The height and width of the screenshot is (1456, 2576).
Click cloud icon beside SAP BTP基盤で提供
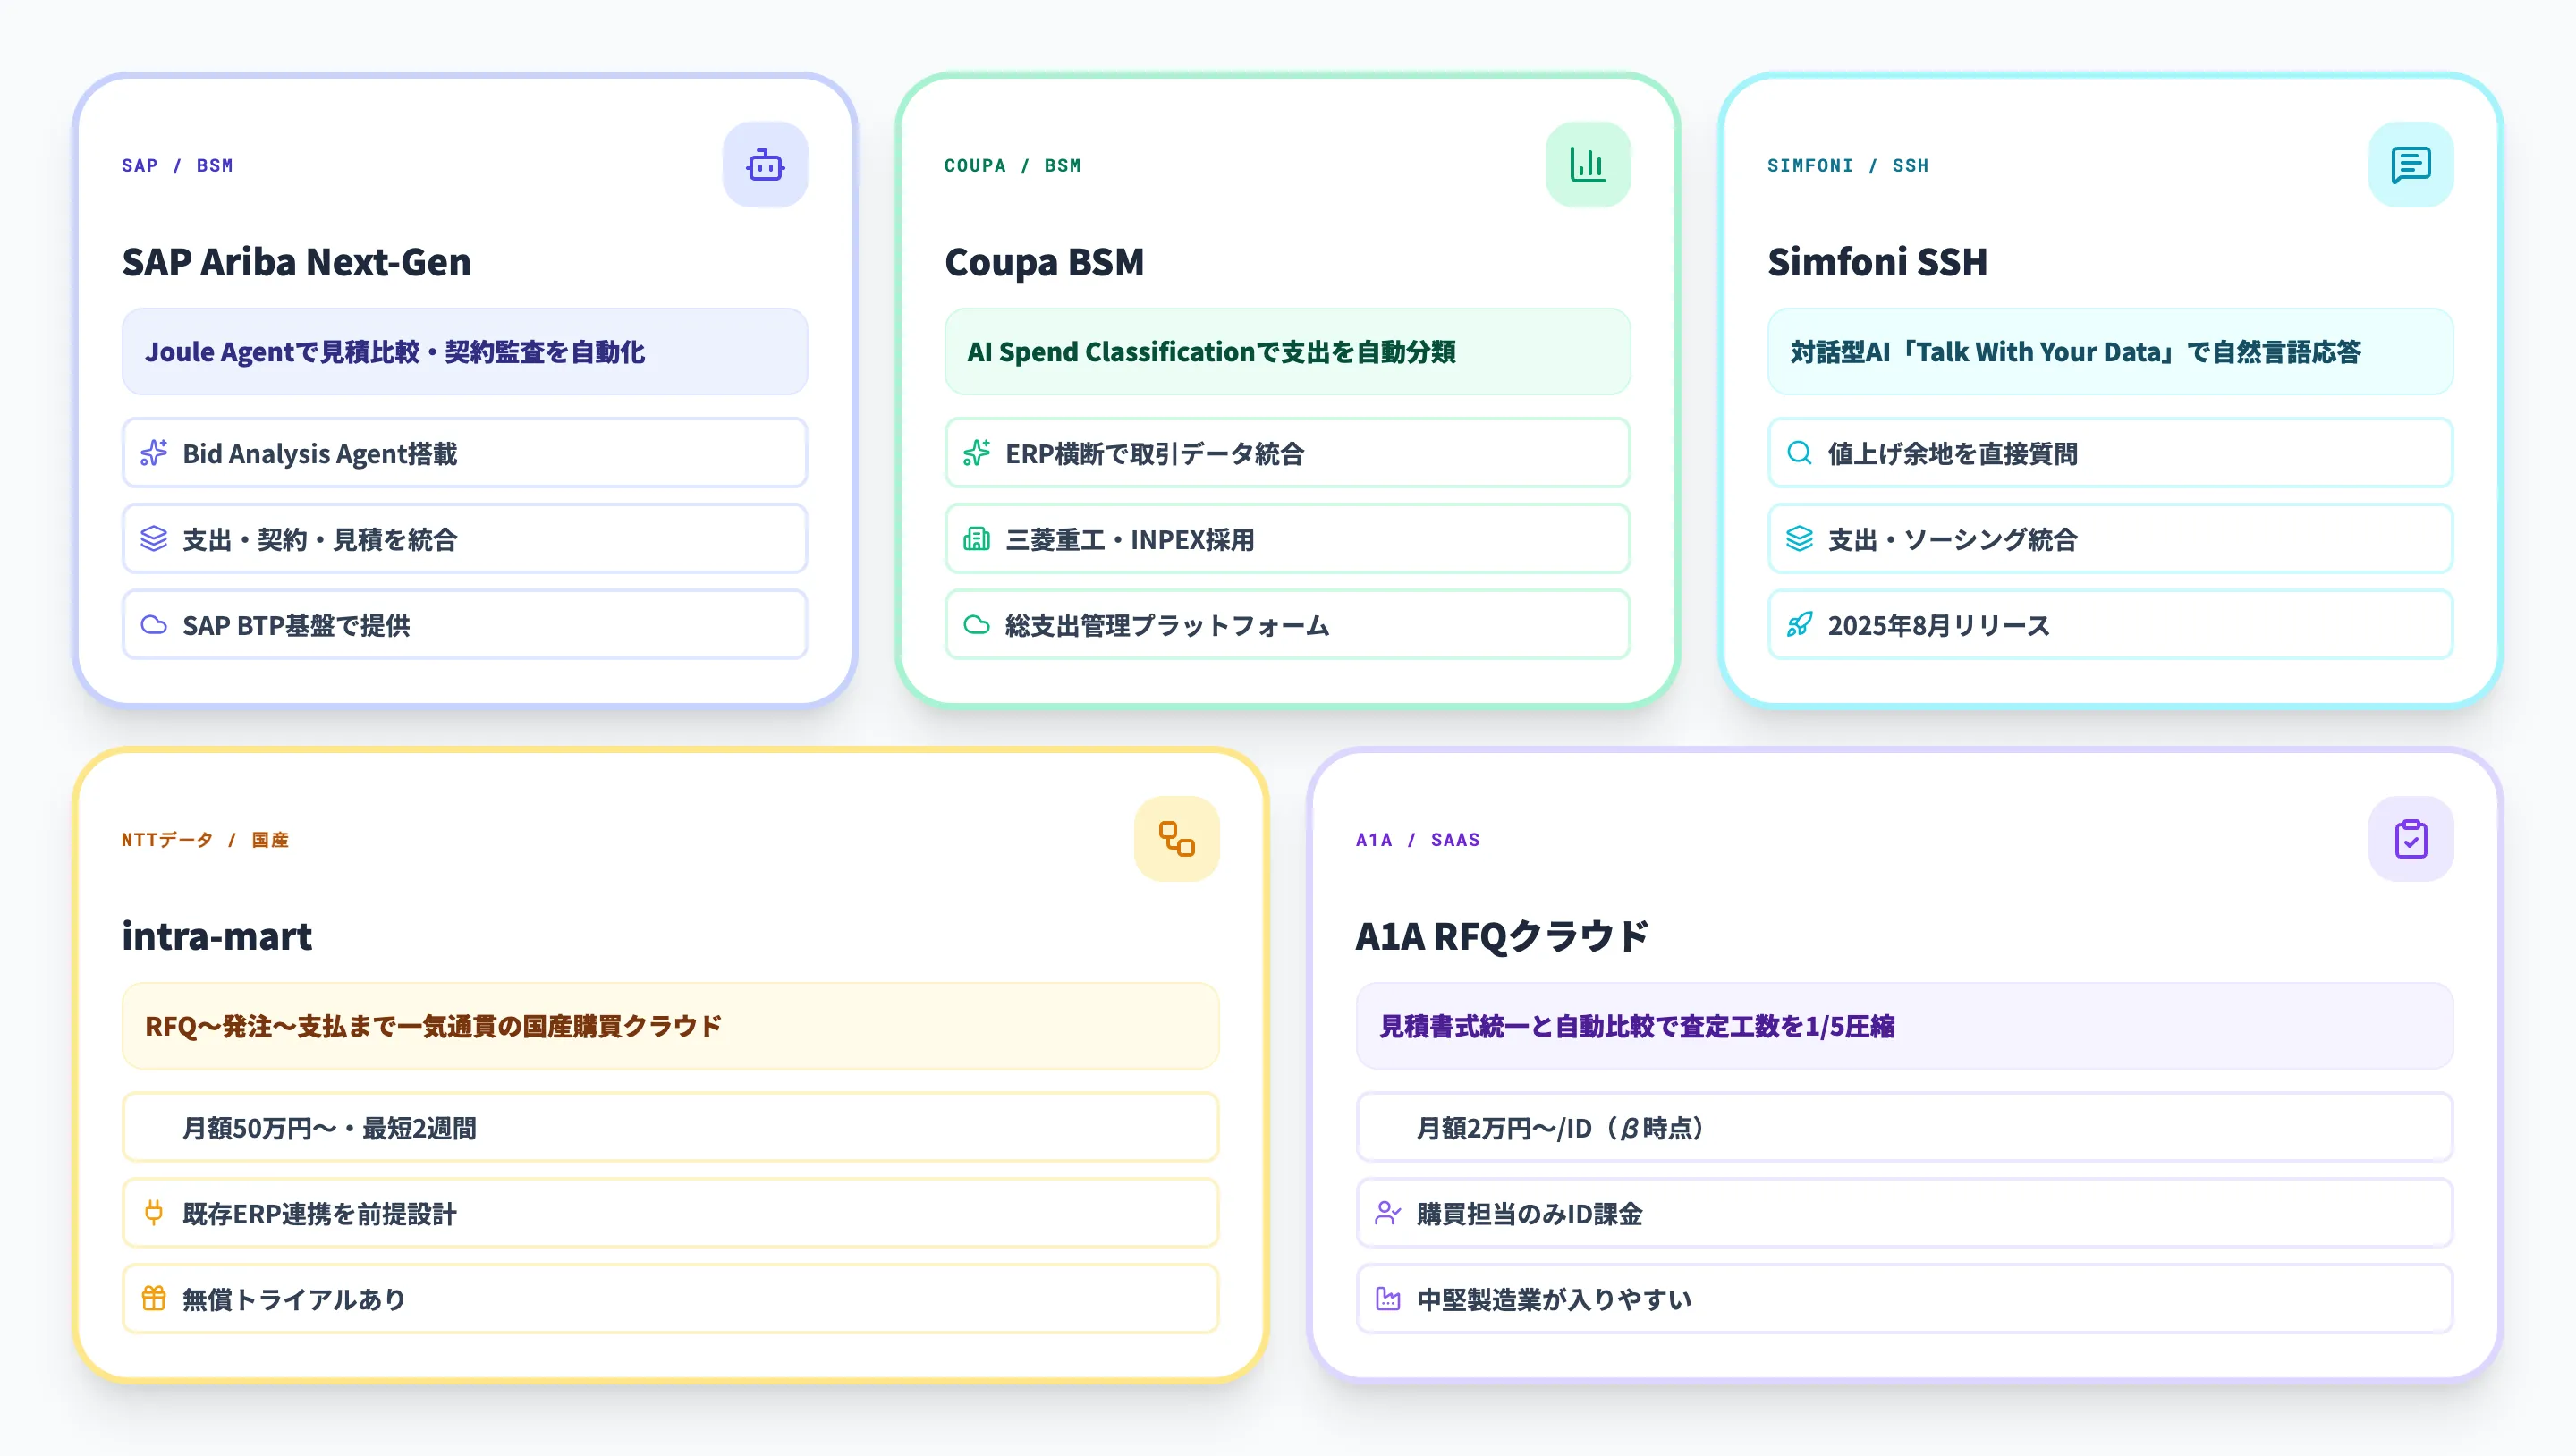click(154, 625)
